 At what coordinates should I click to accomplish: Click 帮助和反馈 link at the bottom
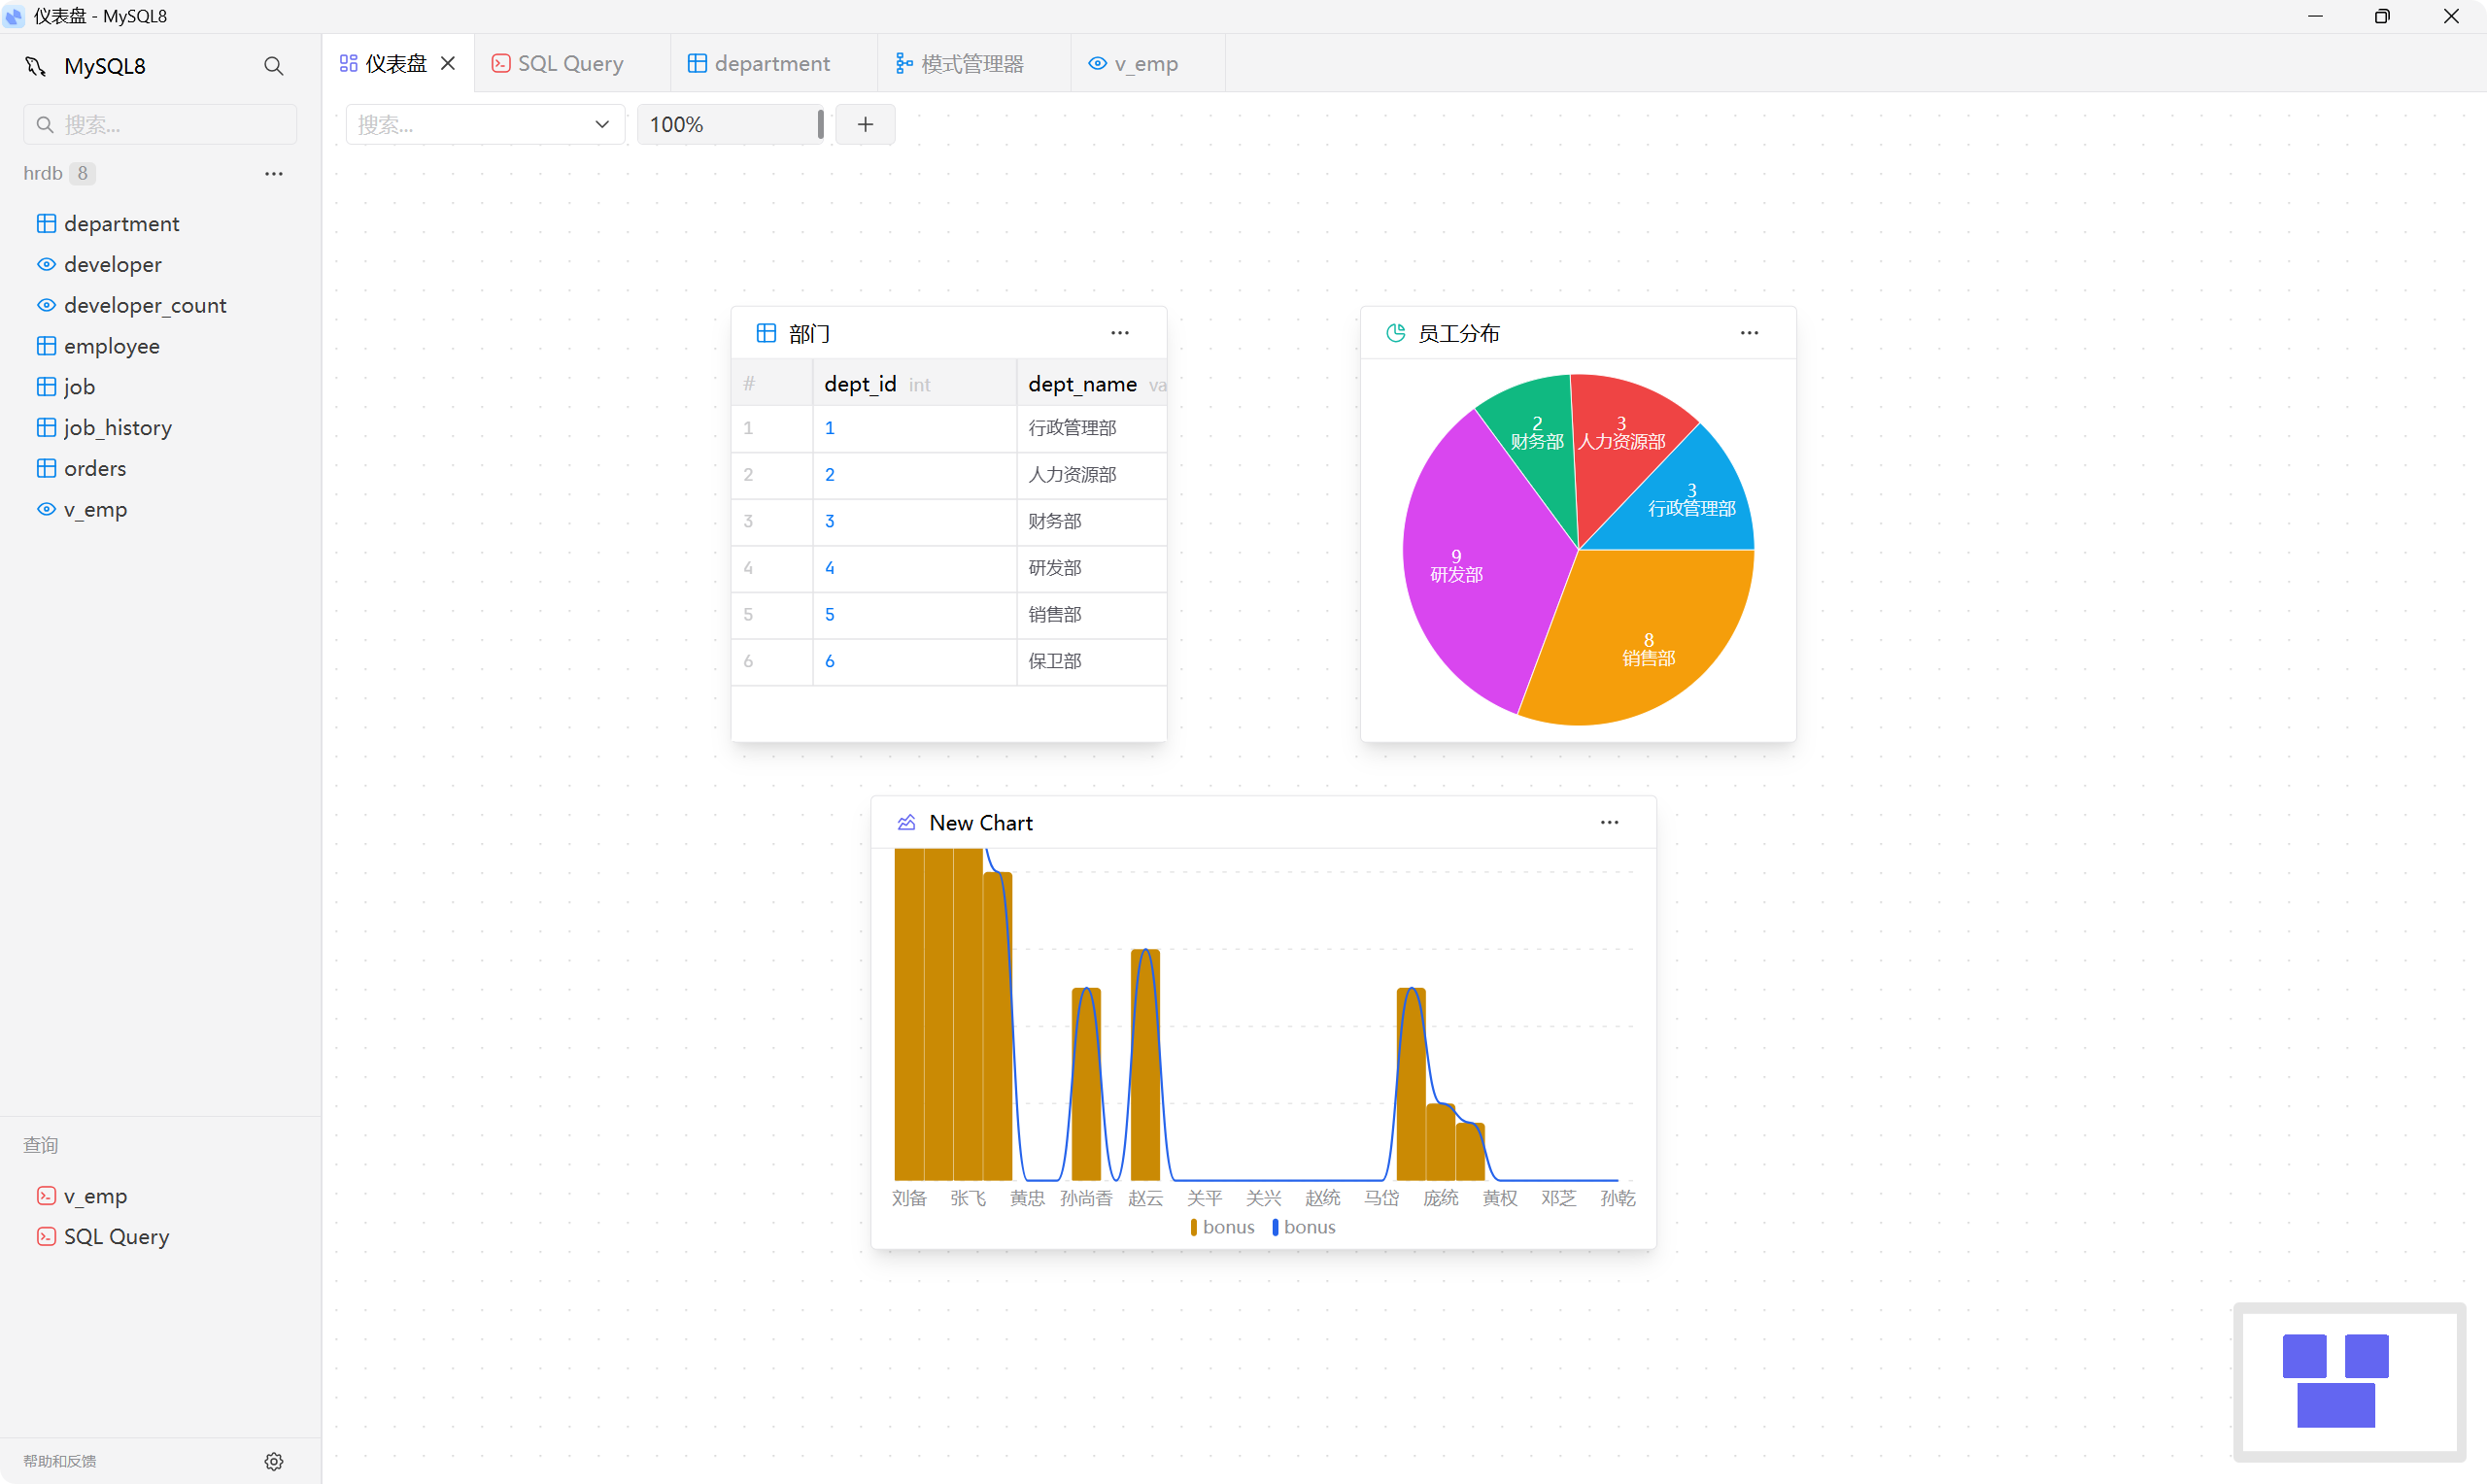click(x=60, y=1461)
